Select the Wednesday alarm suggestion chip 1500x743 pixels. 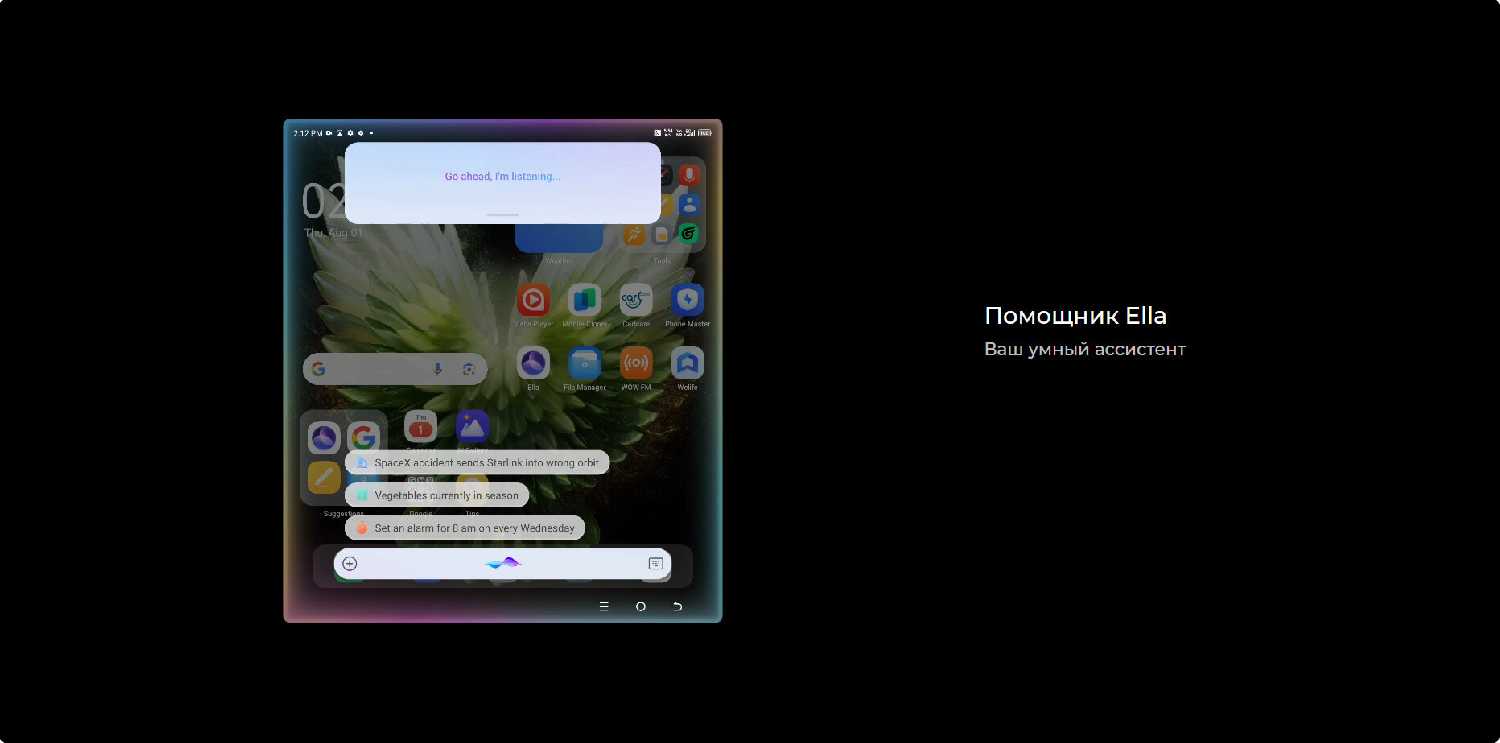tap(465, 528)
